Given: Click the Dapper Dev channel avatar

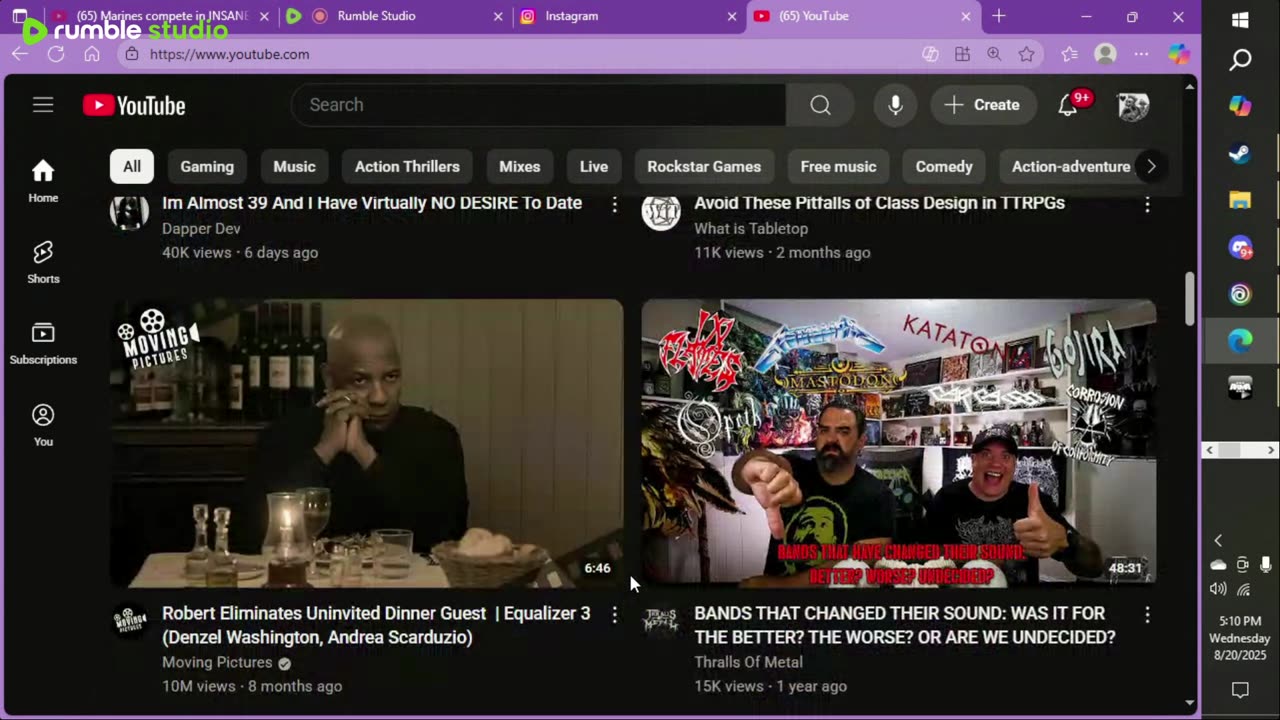Looking at the screenshot, I should pos(129,212).
